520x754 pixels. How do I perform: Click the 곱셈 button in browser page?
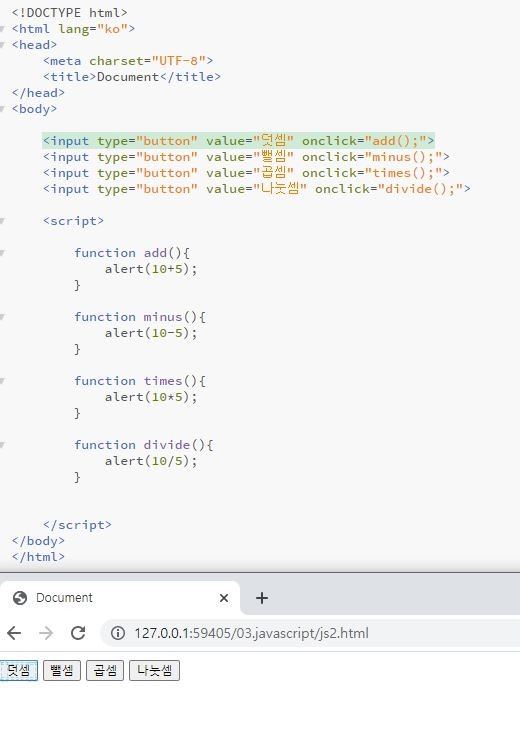[x=105, y=670]
